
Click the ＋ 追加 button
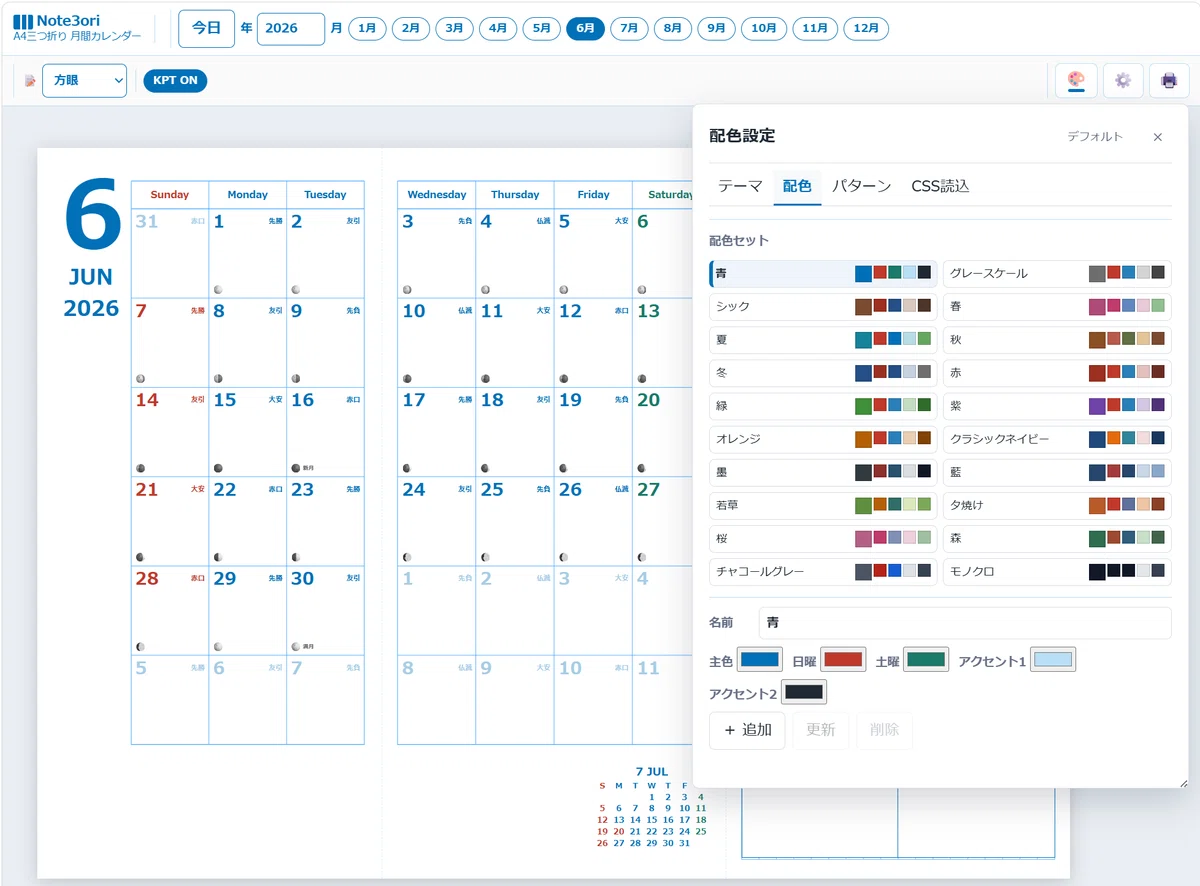(747, 730)
